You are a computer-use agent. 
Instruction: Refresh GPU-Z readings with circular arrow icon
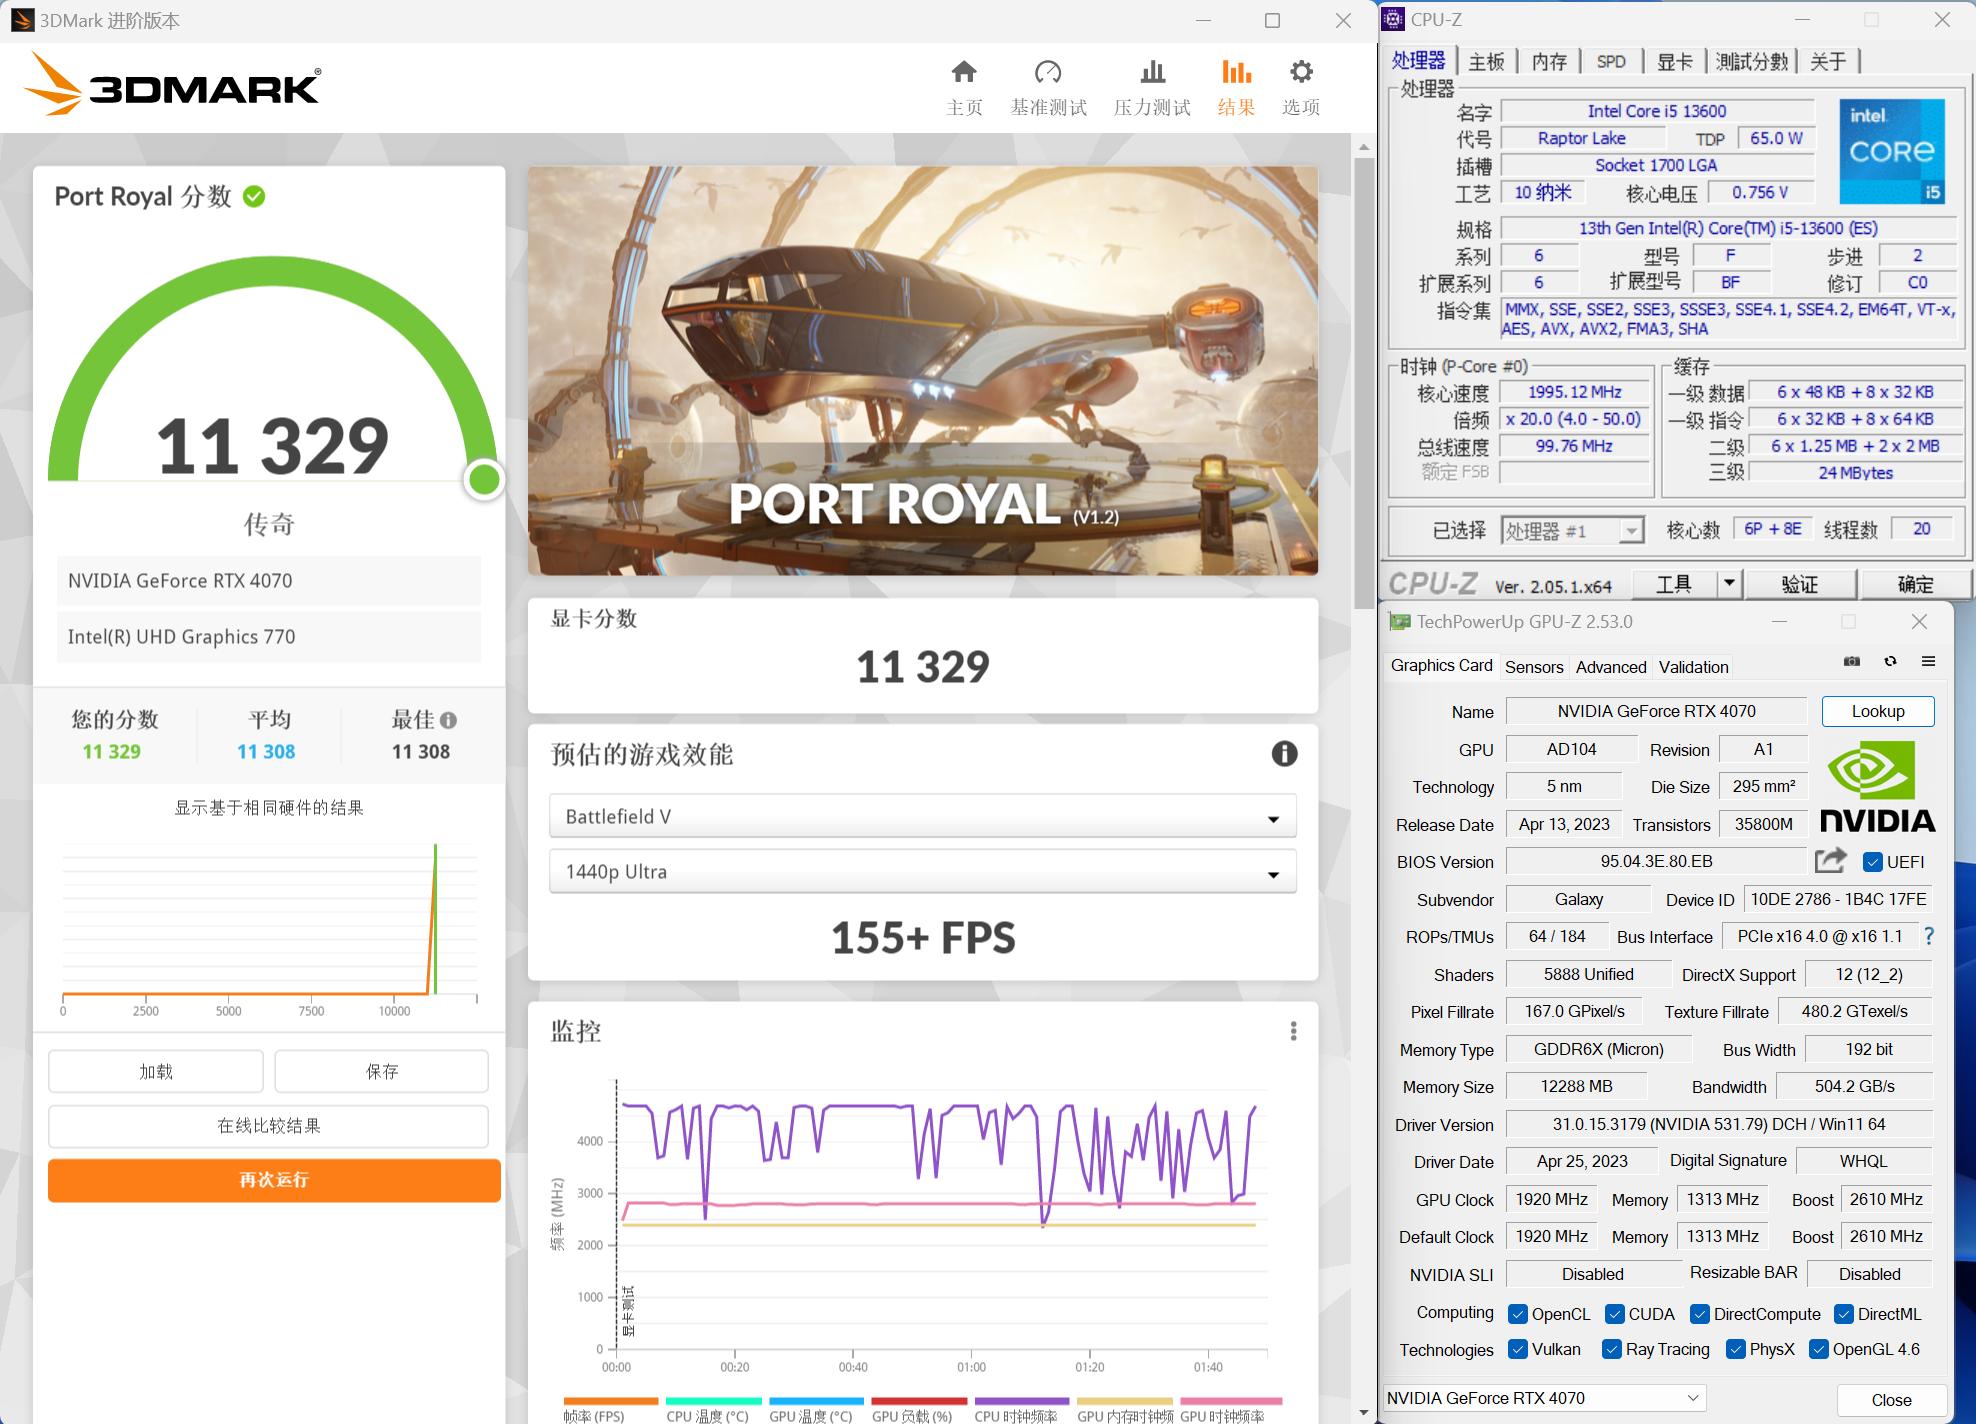[x=1890, y=662]
